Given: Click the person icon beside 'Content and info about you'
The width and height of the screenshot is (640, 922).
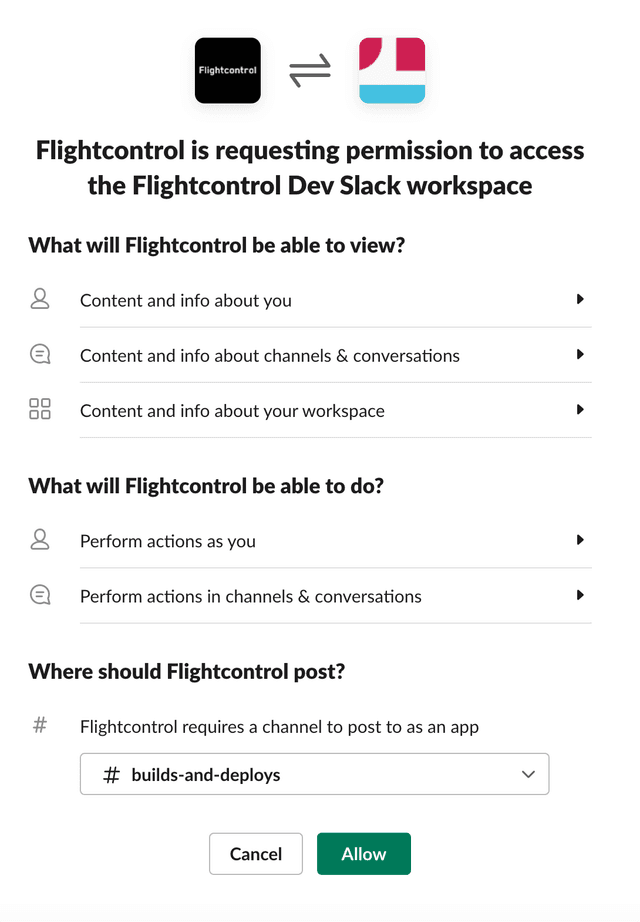Looking at the screenshot, I should coord(40,299).
